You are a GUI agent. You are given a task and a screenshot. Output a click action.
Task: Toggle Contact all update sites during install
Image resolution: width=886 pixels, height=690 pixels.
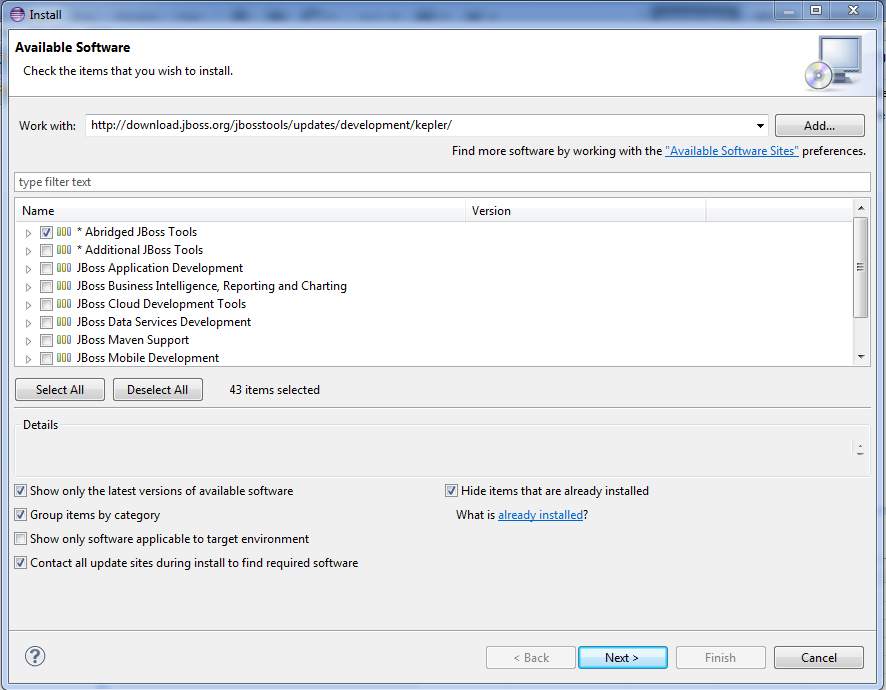click(20, 563)
